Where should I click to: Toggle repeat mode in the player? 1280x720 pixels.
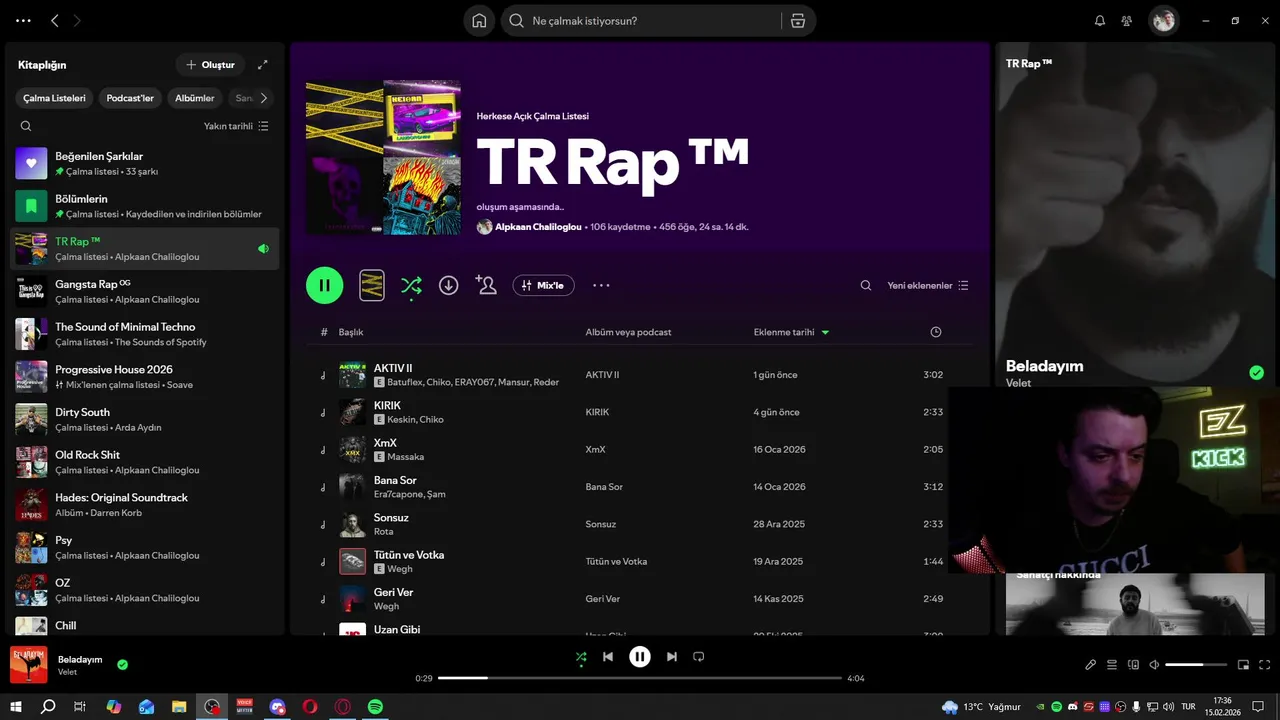pos(699,657)
